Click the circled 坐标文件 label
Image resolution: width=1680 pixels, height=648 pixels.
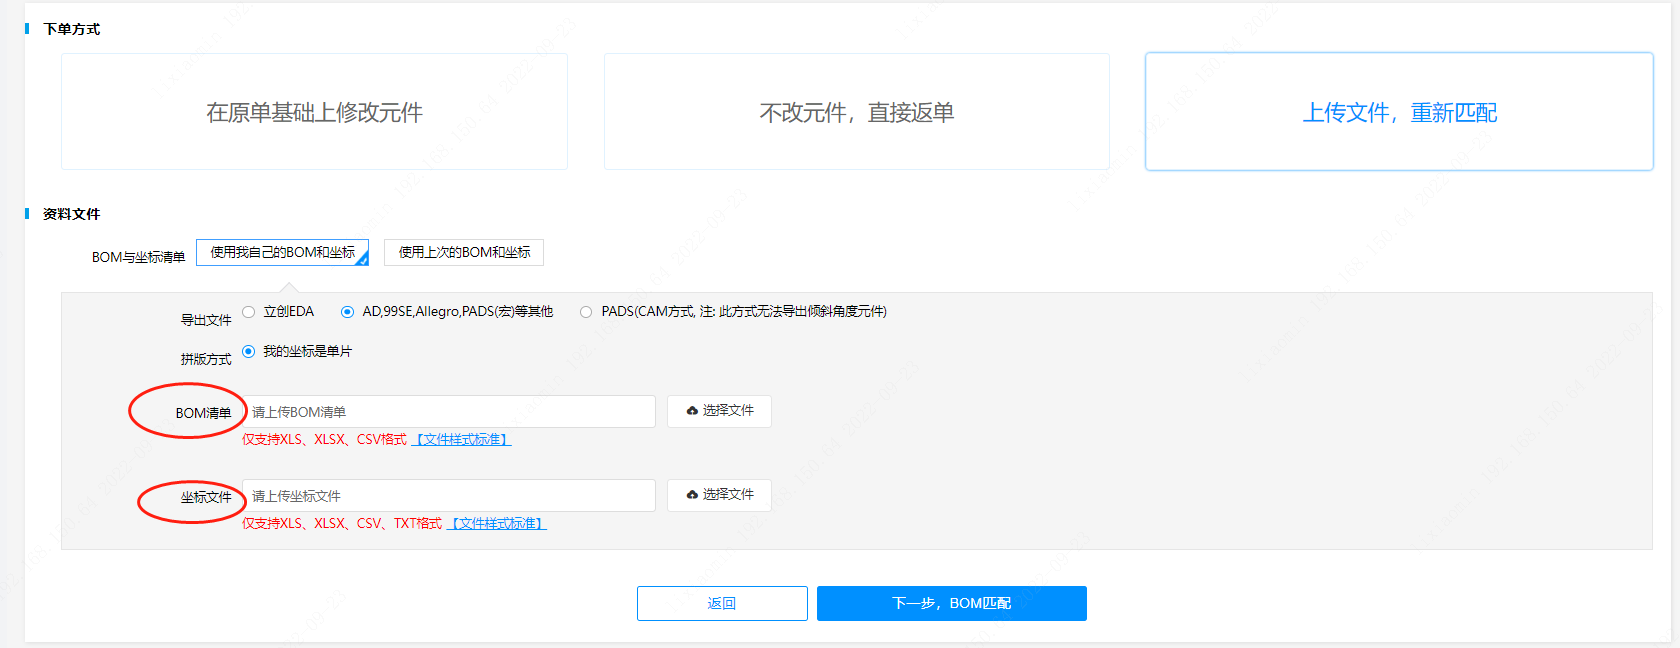(x=206, y=497)
